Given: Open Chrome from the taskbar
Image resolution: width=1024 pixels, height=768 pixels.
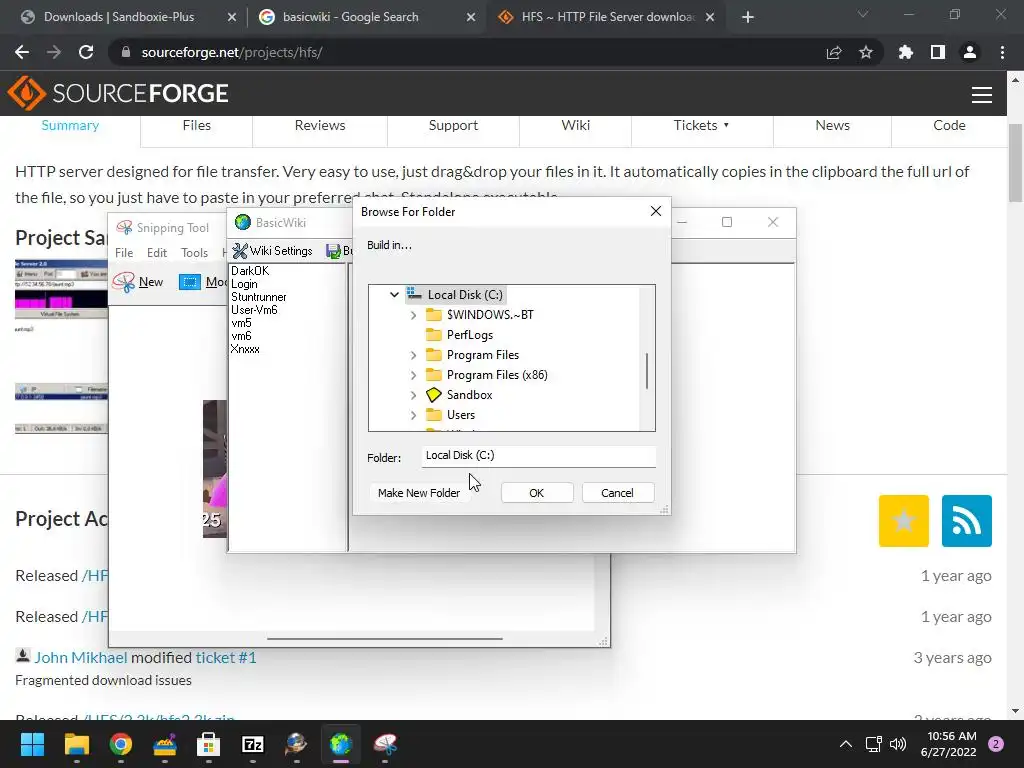Looking at the screenshot, I should click(121, 744).
